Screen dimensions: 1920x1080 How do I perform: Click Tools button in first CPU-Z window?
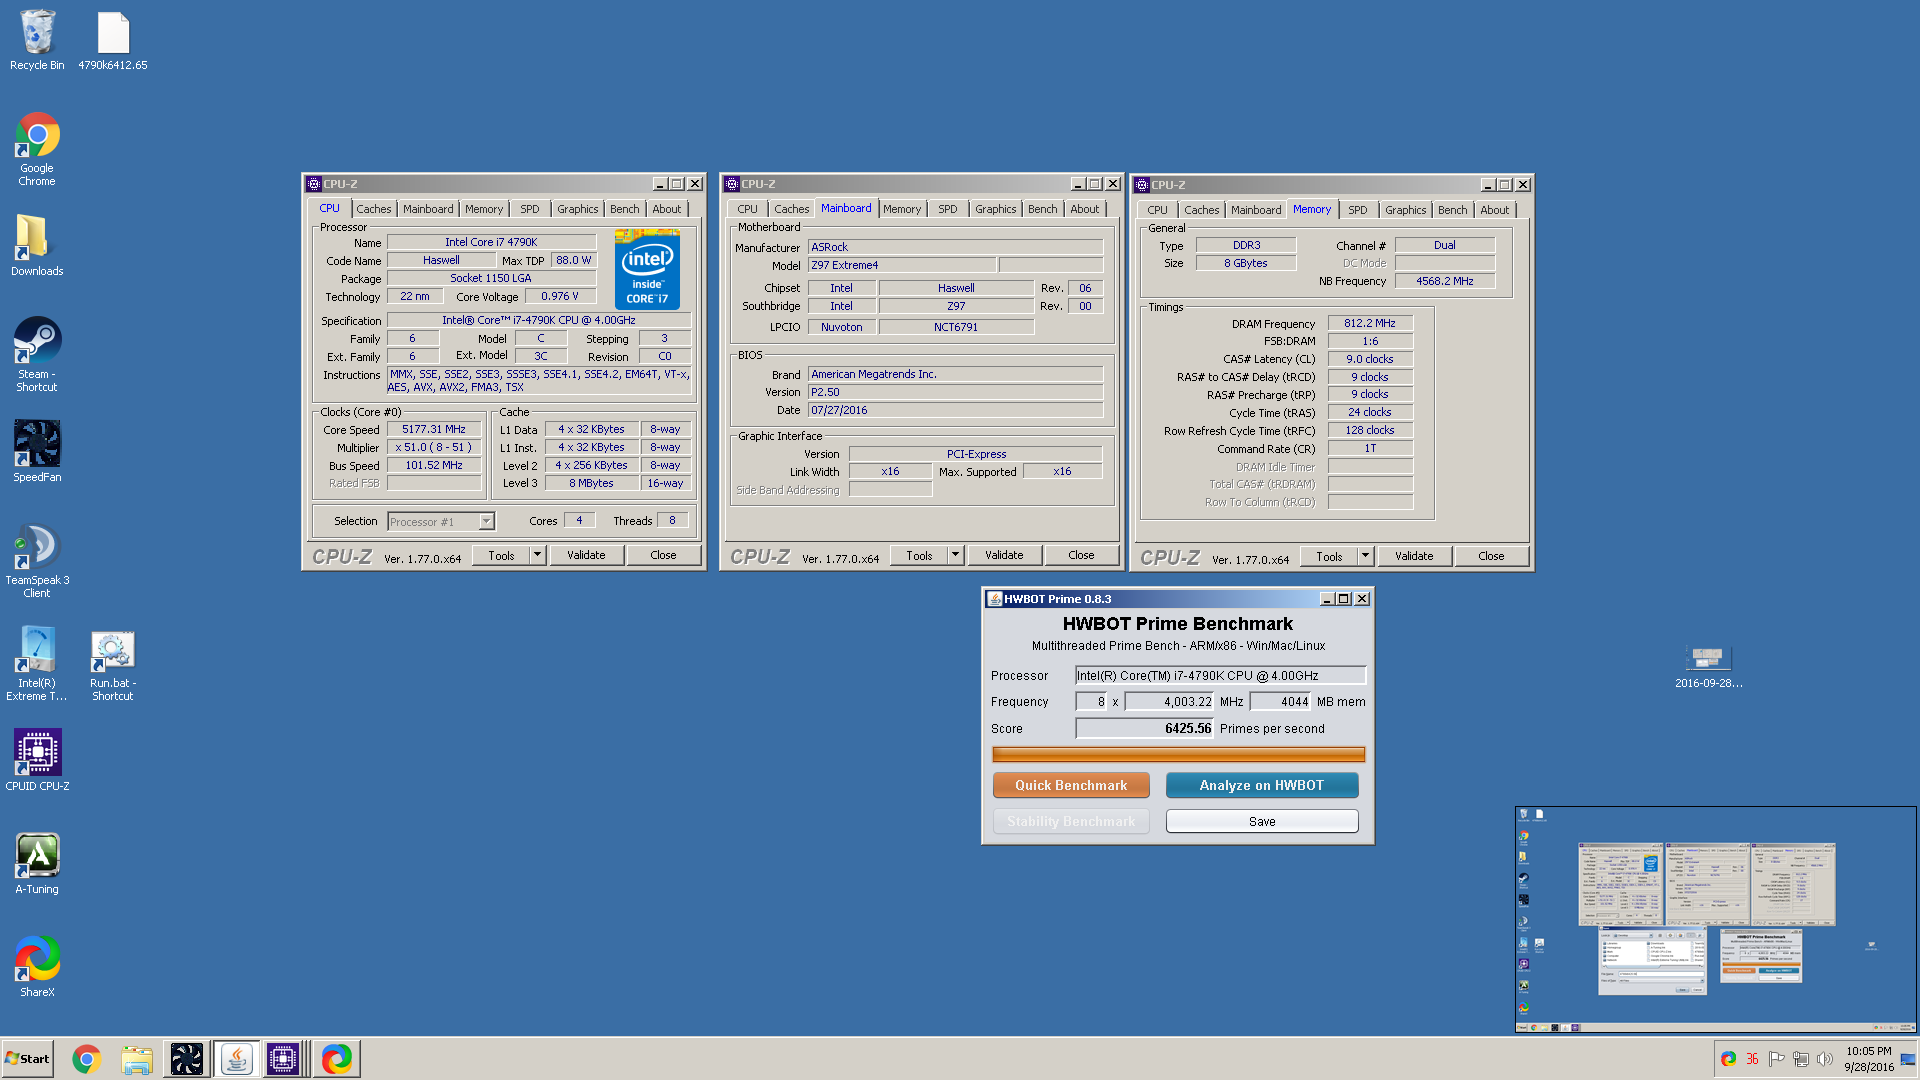[x=501, y=555]
